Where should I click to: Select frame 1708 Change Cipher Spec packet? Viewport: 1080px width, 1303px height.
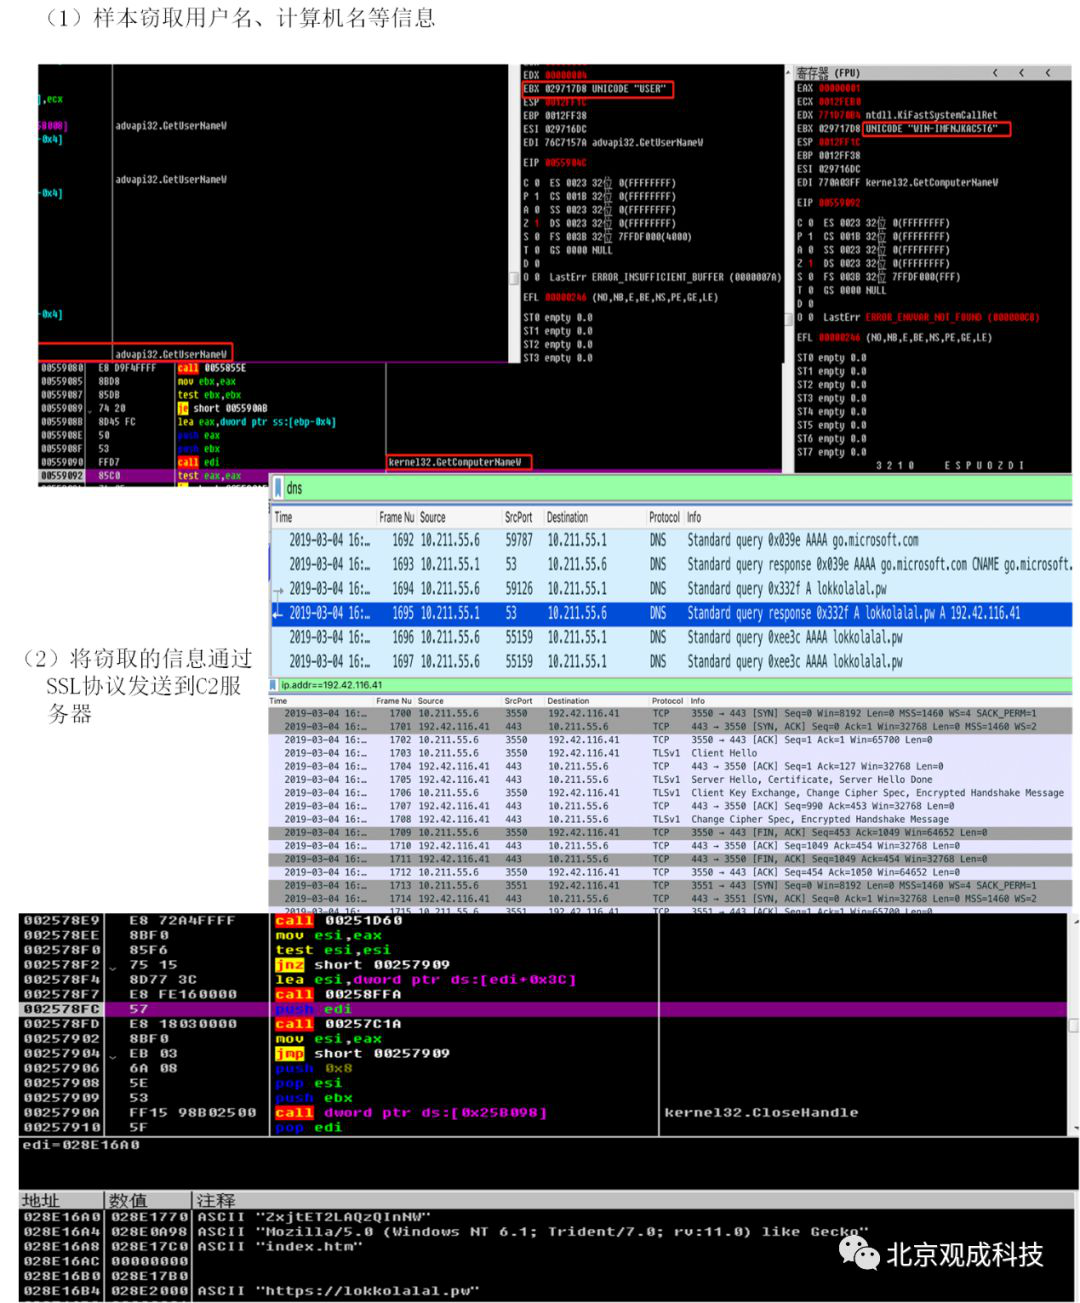(x=670, y=819)
